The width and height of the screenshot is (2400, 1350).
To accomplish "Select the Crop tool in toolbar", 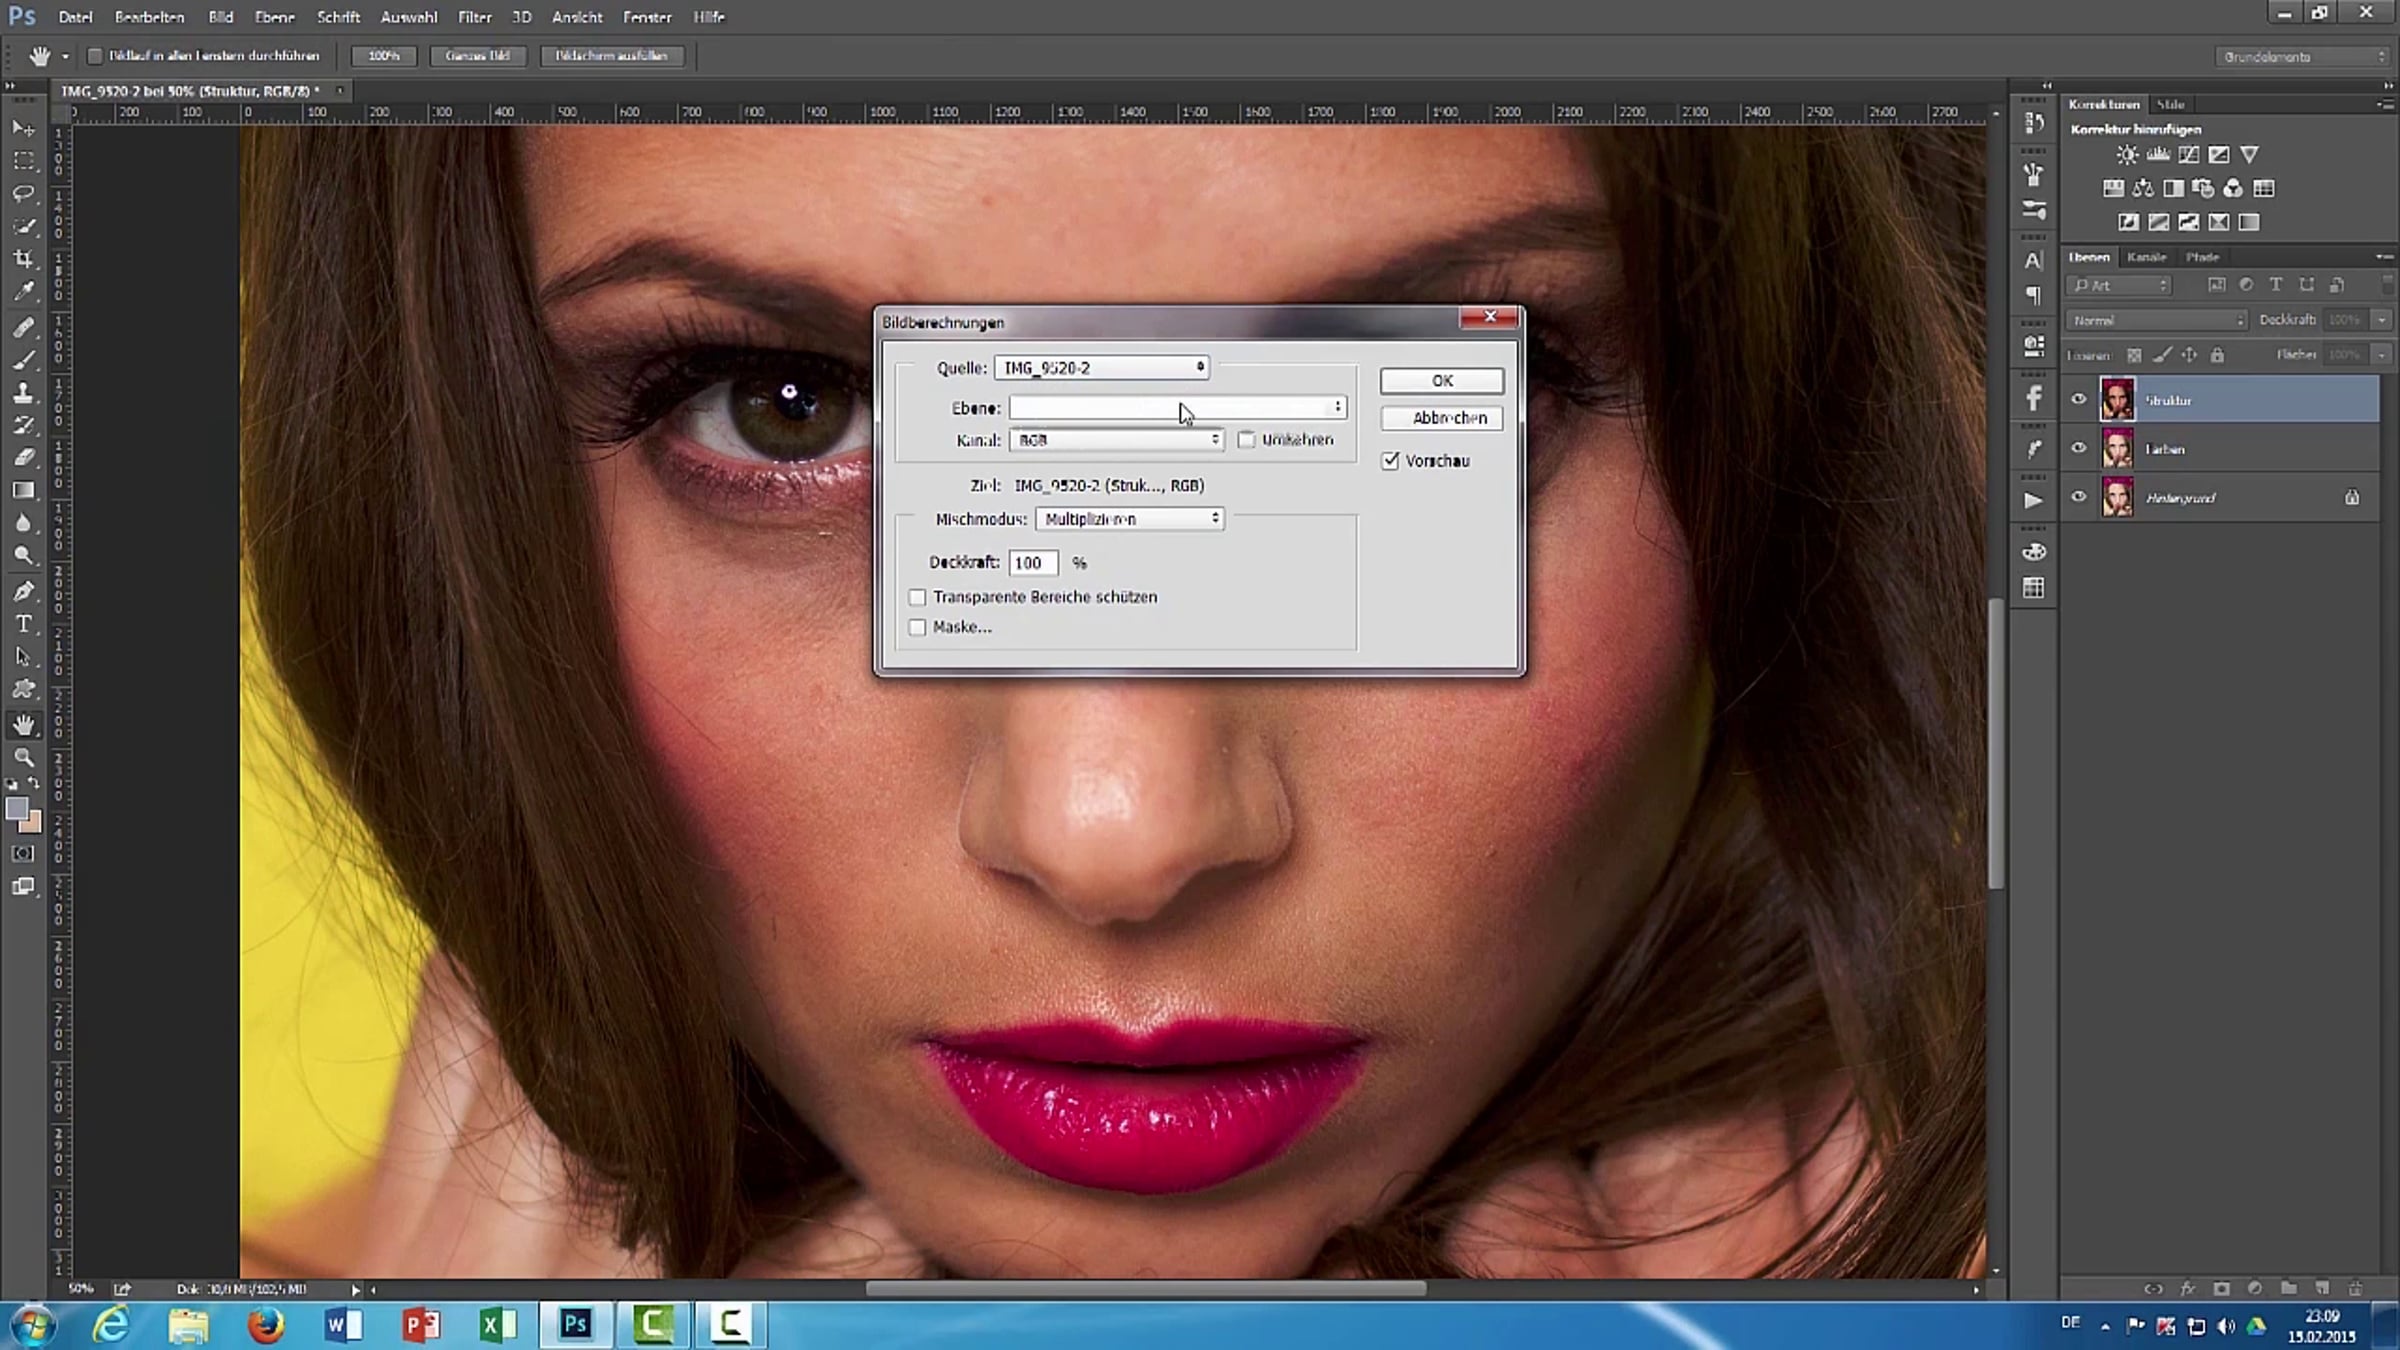I will click(x=23, y=259).
